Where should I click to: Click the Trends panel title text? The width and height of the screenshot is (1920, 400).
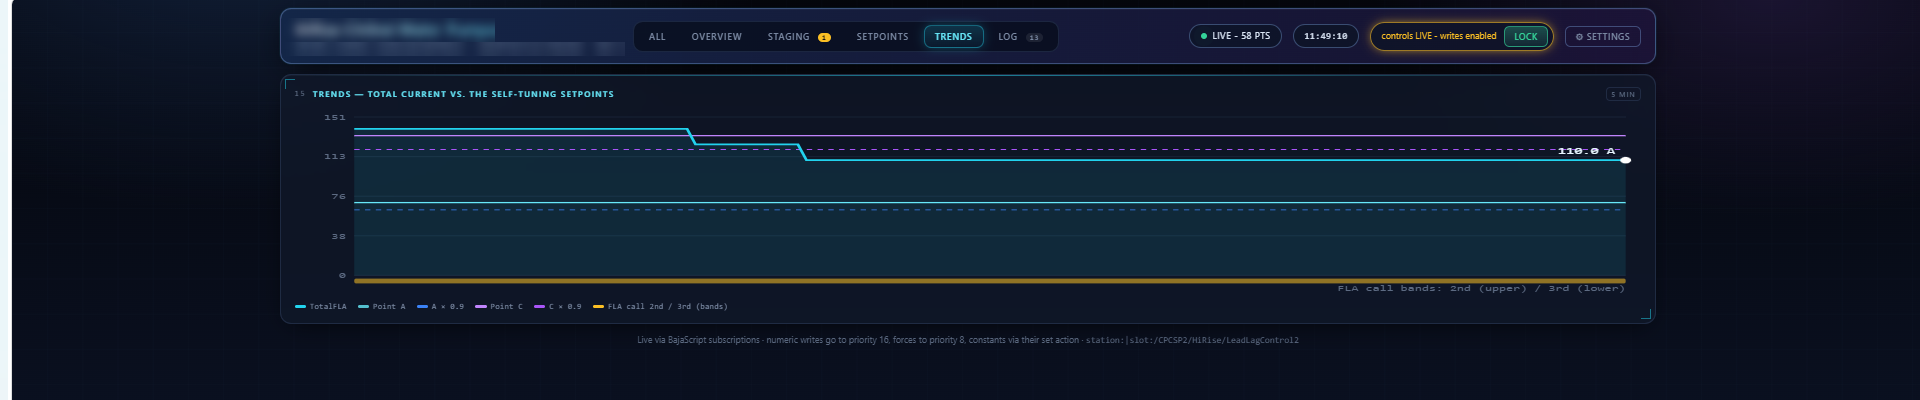[x=463, y=94]
